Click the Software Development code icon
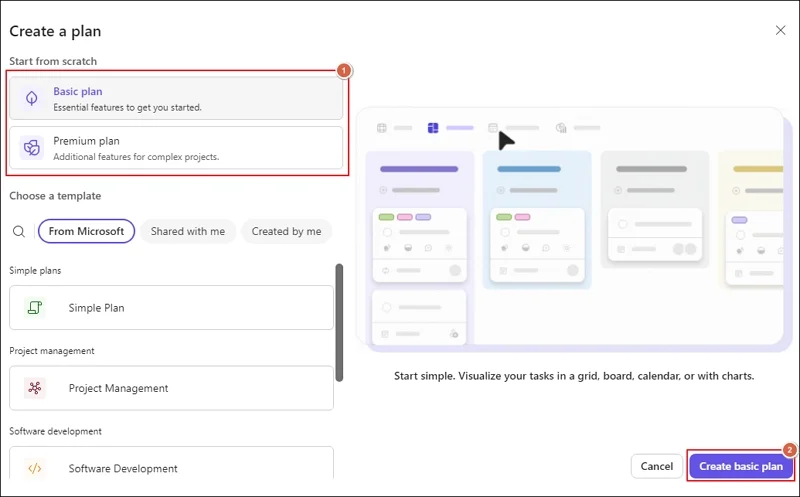Viewport: 800px width, 497px height. (x=35, y=468)
